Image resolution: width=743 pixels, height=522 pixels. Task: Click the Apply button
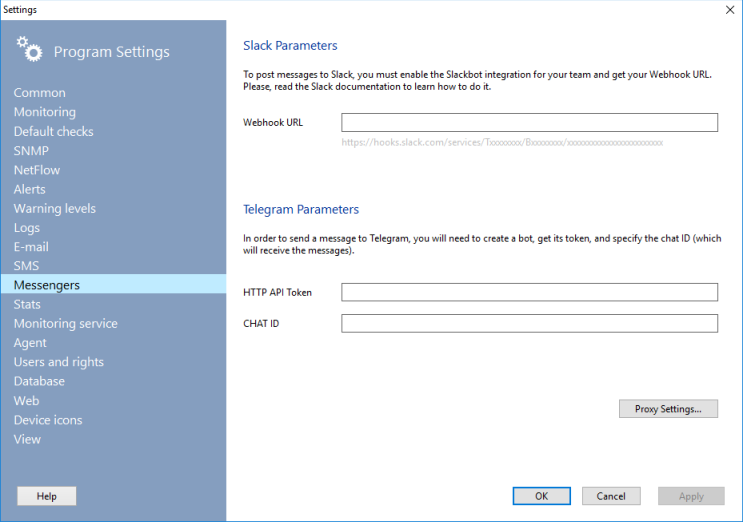pyautogui.click(x=691, y=496)
